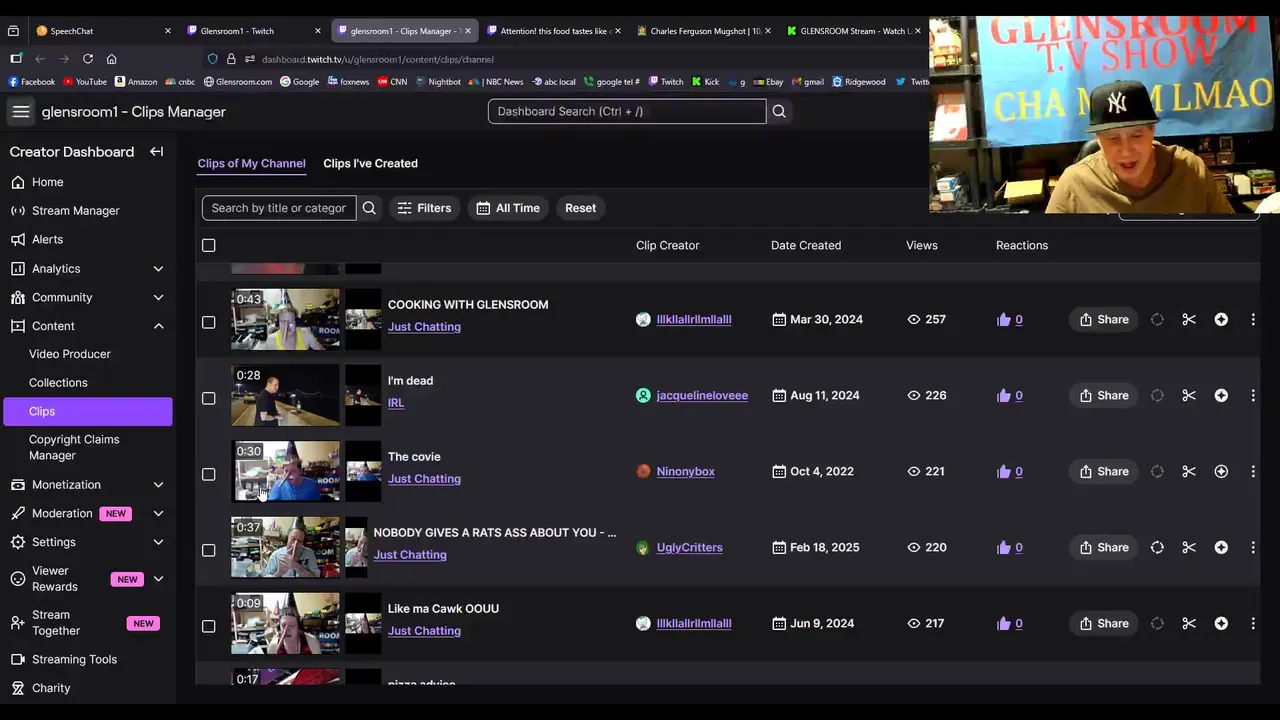Add The covie clip using plus icon
This screenshot has width=1280, height=720.
tap(1221, 472)
